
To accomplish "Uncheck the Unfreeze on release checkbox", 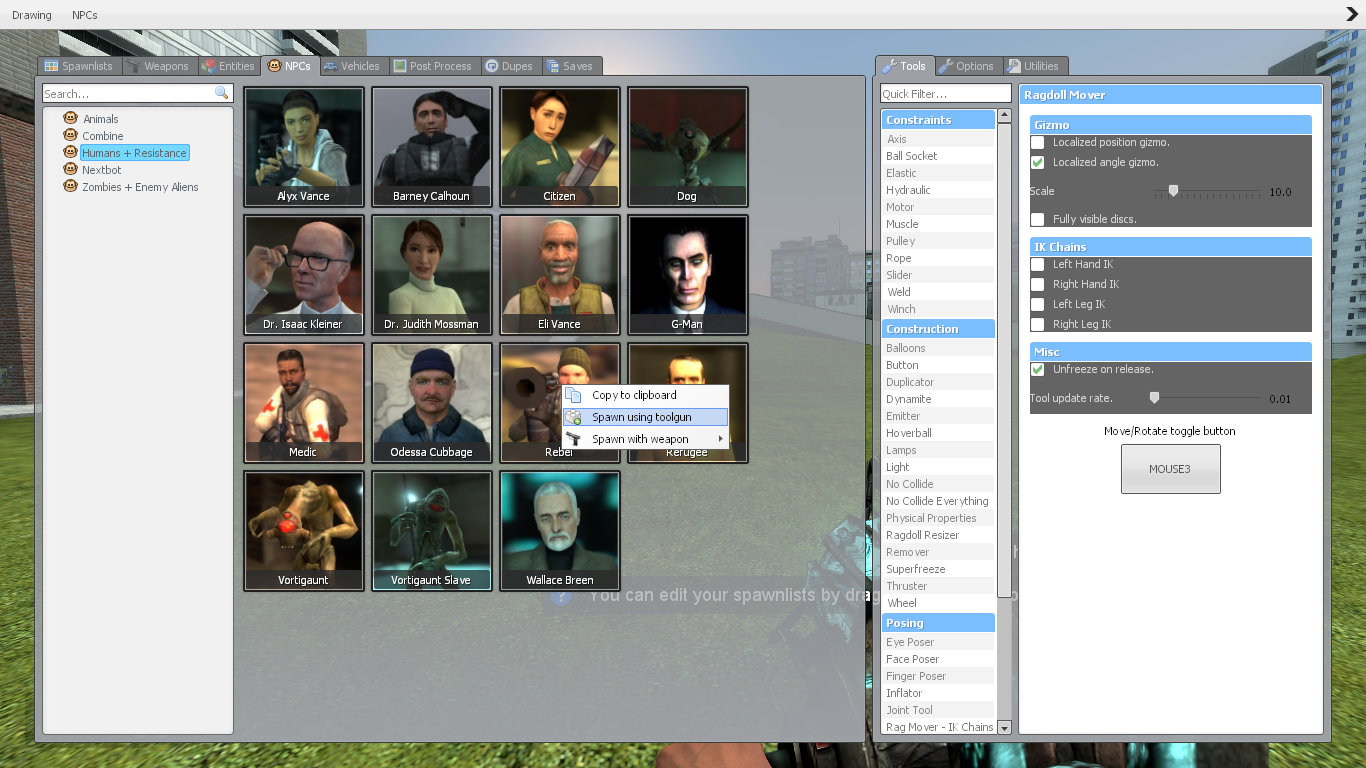I will tap(1038, 369).
